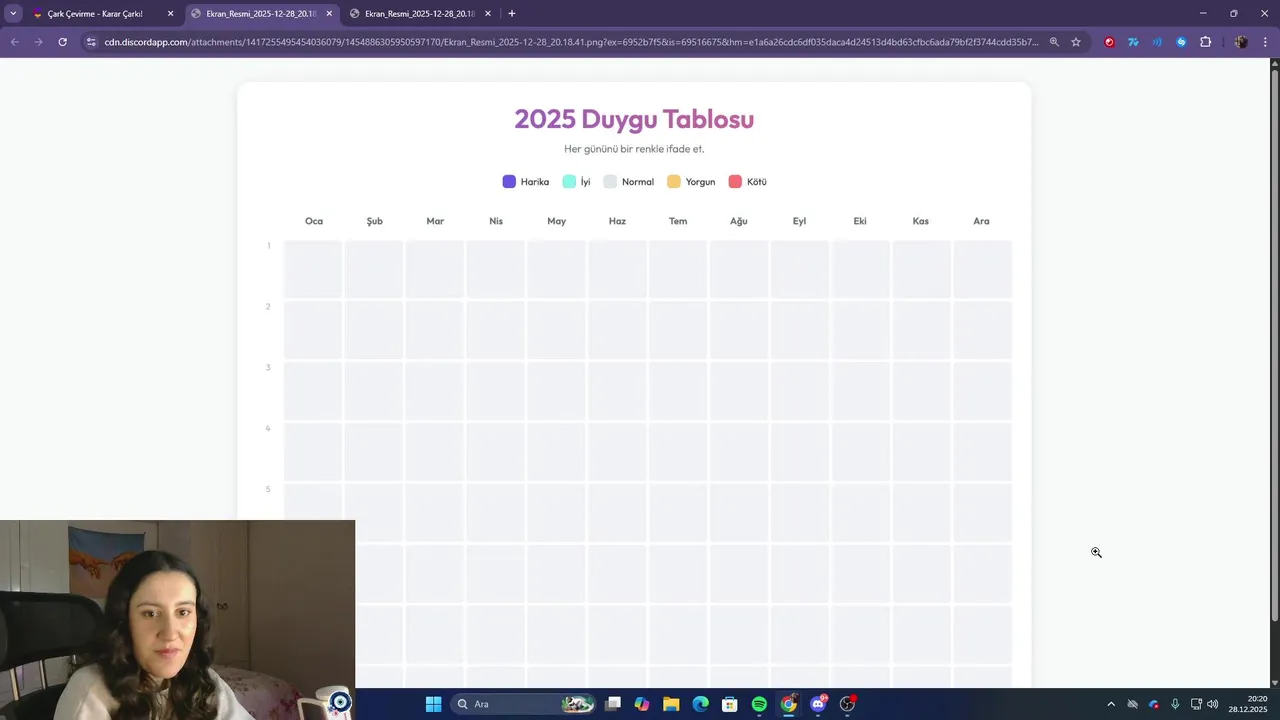Click the taskbar Ara search box

(x=525, y=704)
